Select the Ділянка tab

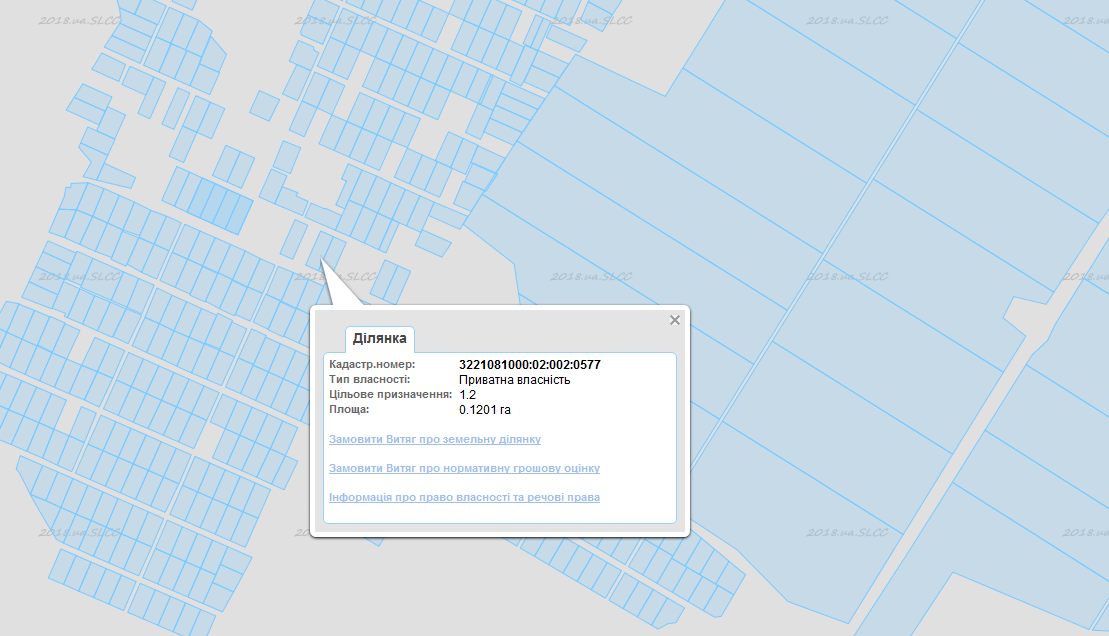pyautogui.click(x=379, y=339)
